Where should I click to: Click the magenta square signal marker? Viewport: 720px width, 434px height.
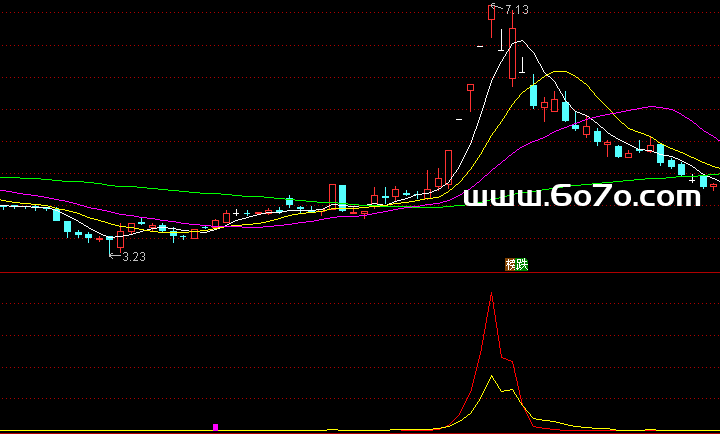215,427
